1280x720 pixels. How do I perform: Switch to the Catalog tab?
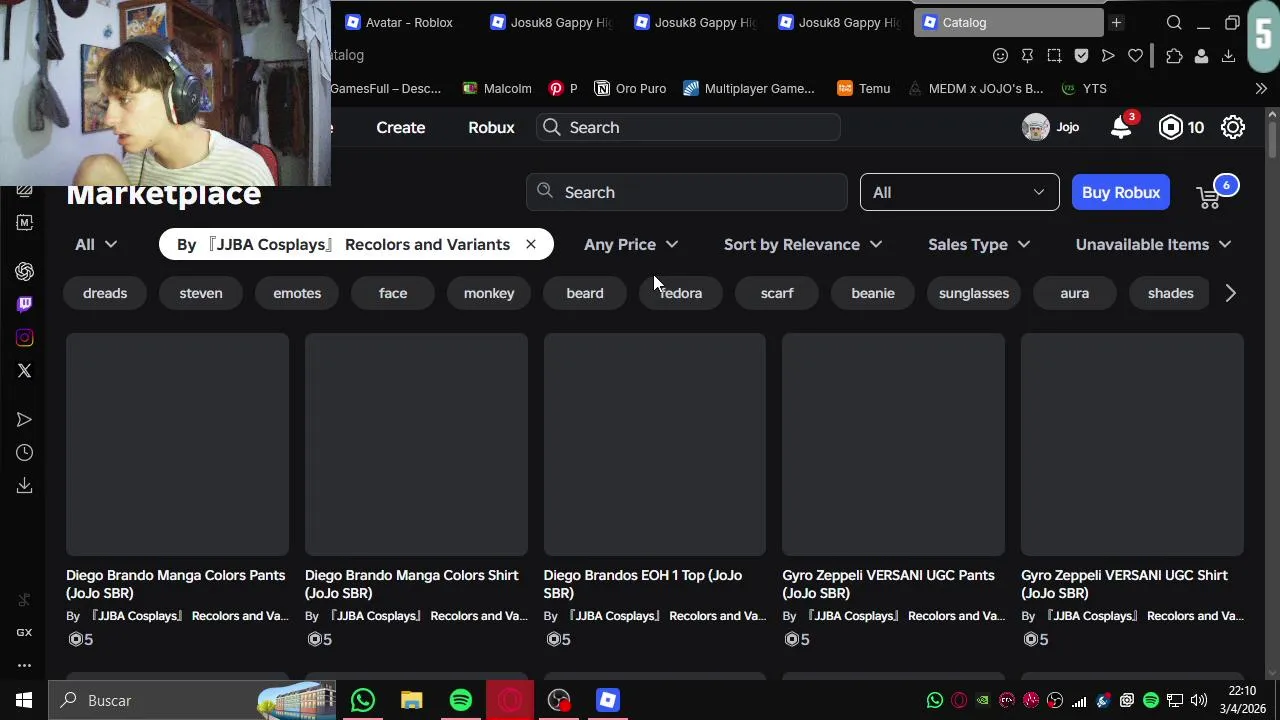pos(1008,22)
